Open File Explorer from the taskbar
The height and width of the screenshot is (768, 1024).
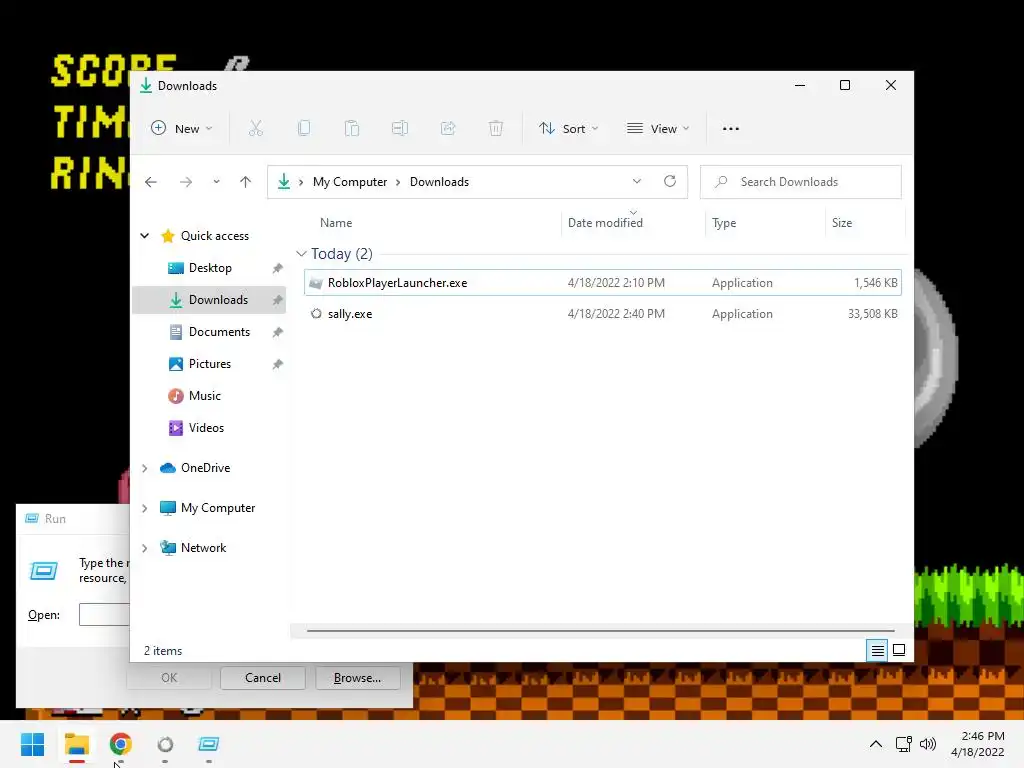tap(77, 744)
